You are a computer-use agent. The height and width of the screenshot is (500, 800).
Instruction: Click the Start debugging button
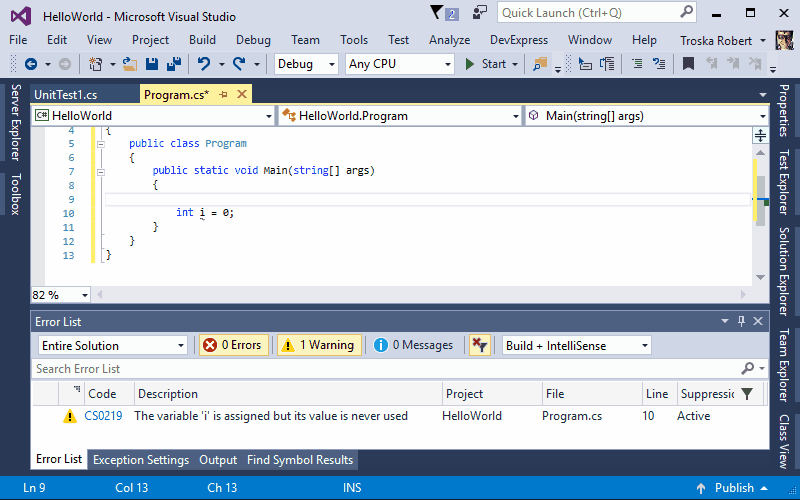[x=486, y=64]
